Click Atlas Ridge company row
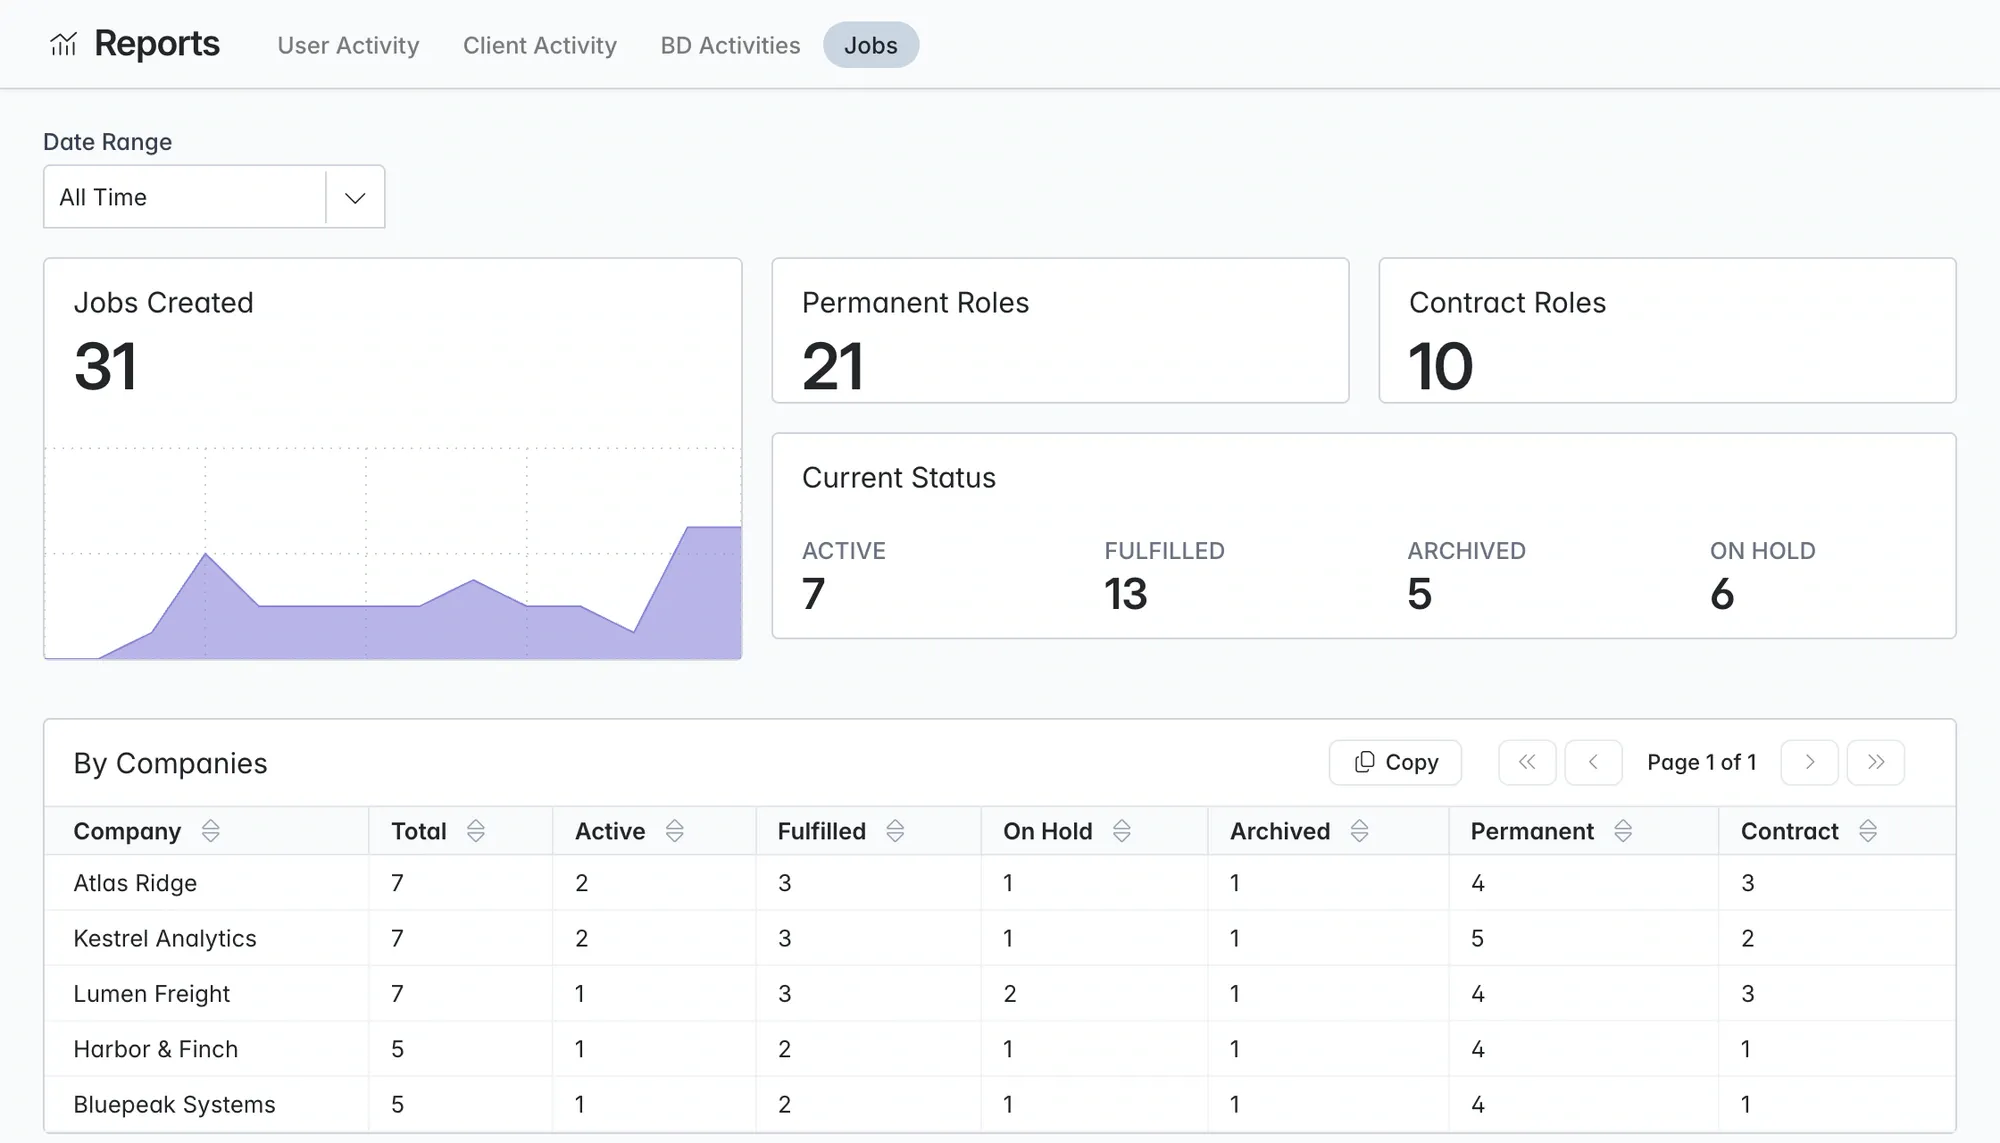This screenshot has height=1143, width=2000. 1000,883
